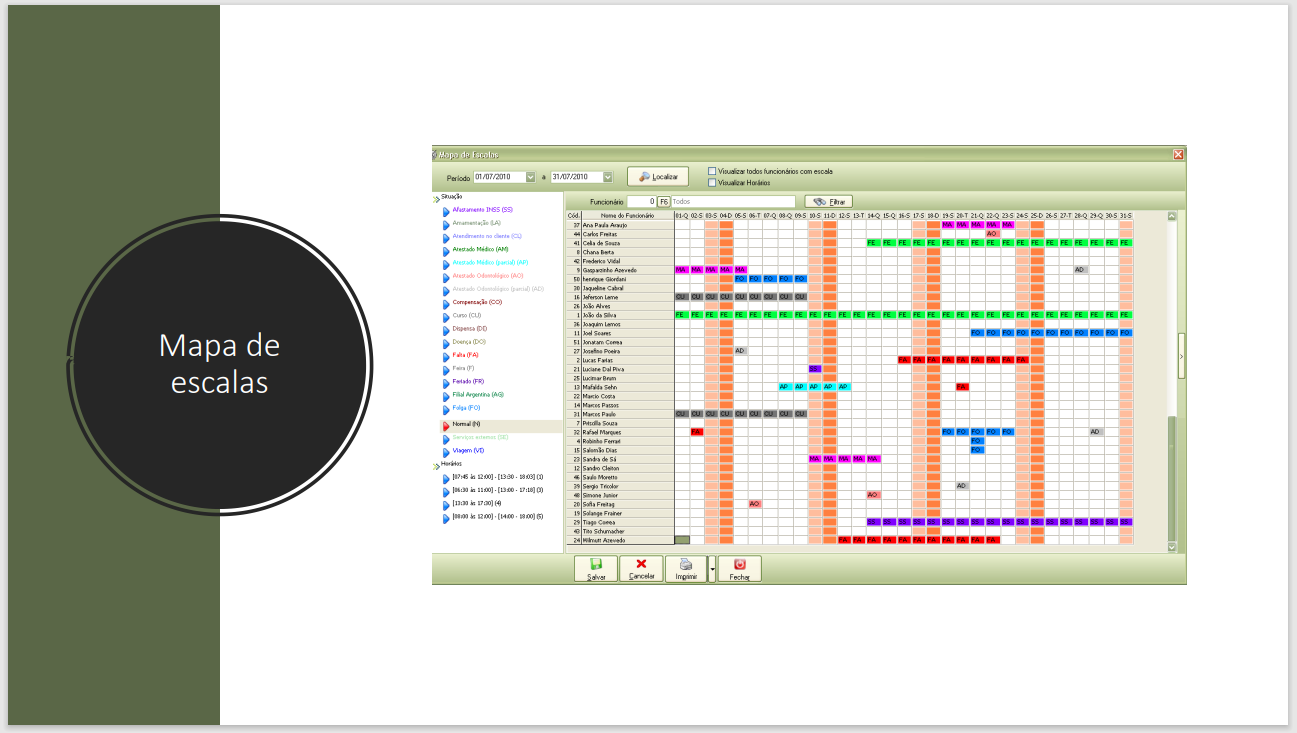This screenshot has width=1297, height=733.
Task: Click the Filtrar binoculars button
Action: click(829, 202)
